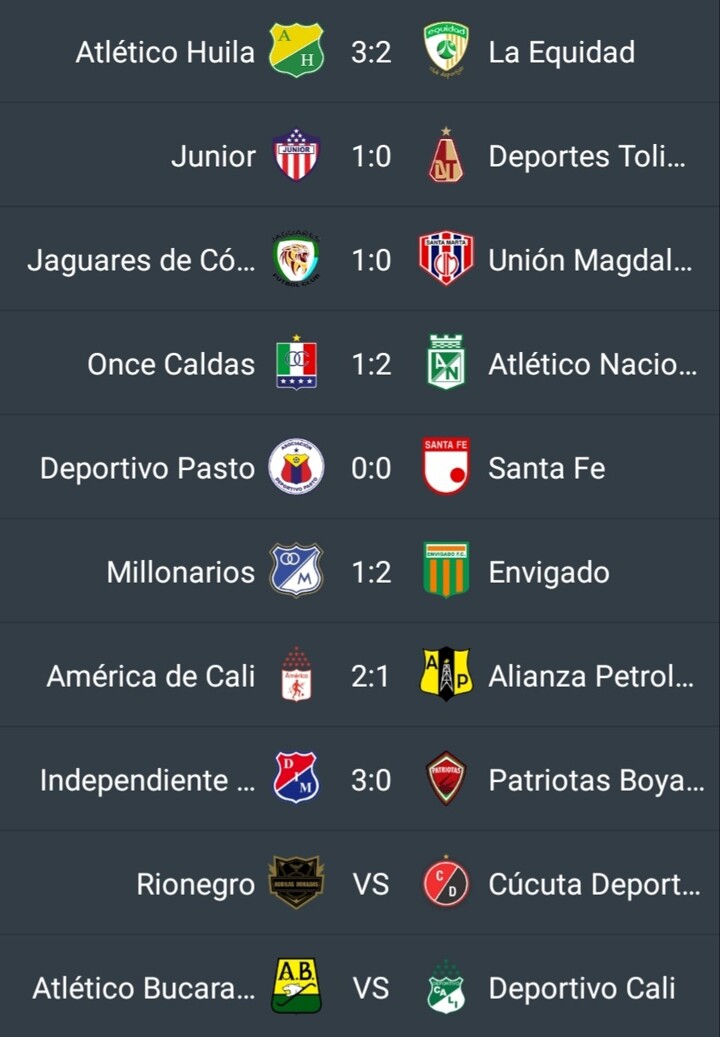
Task: Select the Deportes Tolima crest icon
Action: click(x=446, y=155)
